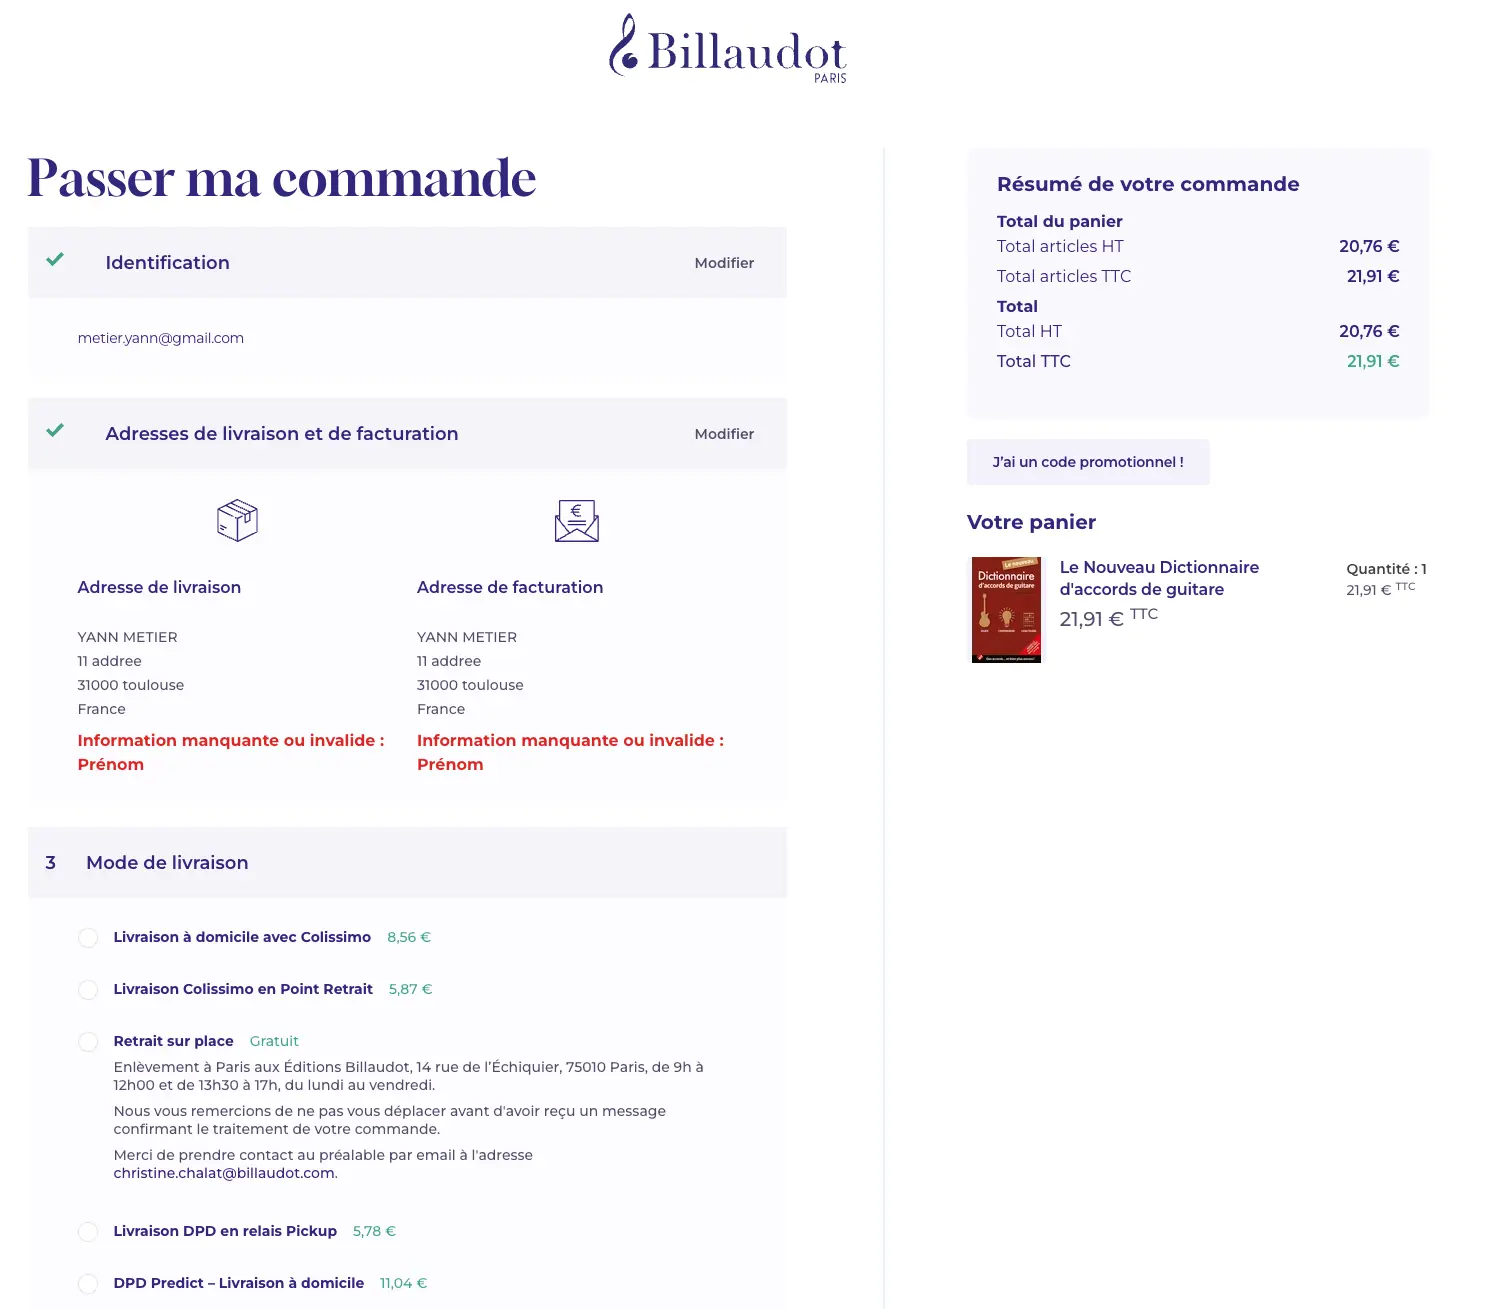
Task: Click the Billaudot logo
Action: tap(727, 52)
